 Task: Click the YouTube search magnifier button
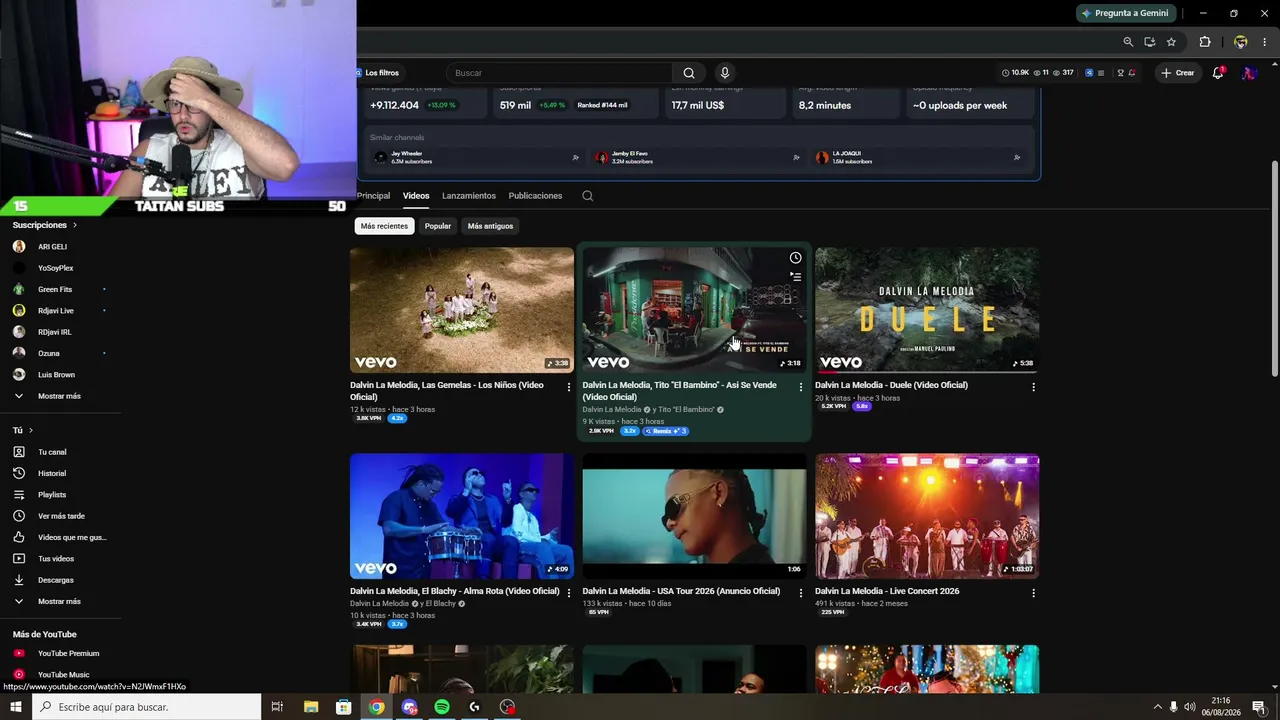689,73
